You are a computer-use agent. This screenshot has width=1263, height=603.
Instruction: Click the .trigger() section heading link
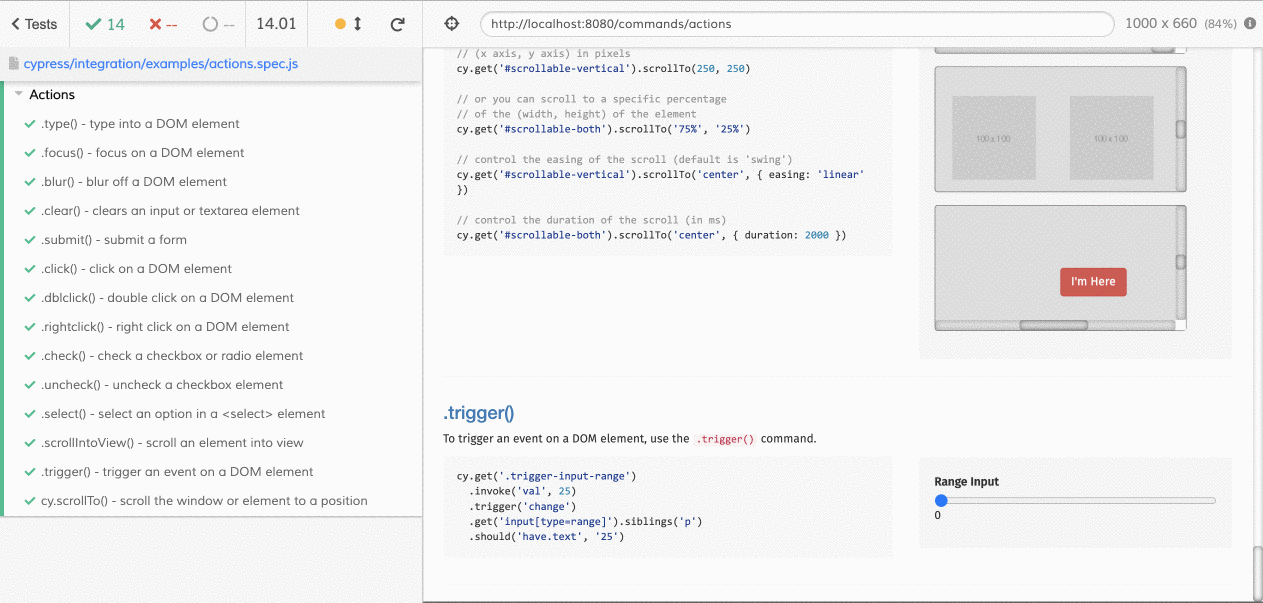479,412
